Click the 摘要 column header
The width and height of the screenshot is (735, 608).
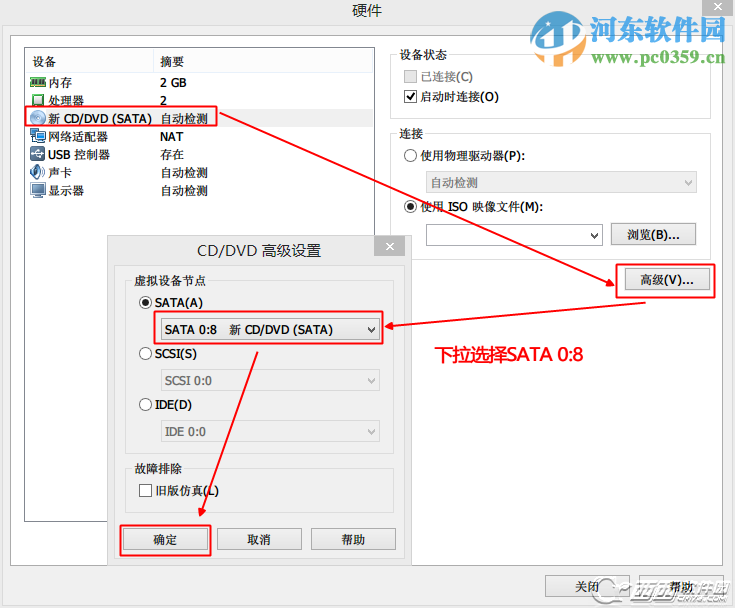263,61
